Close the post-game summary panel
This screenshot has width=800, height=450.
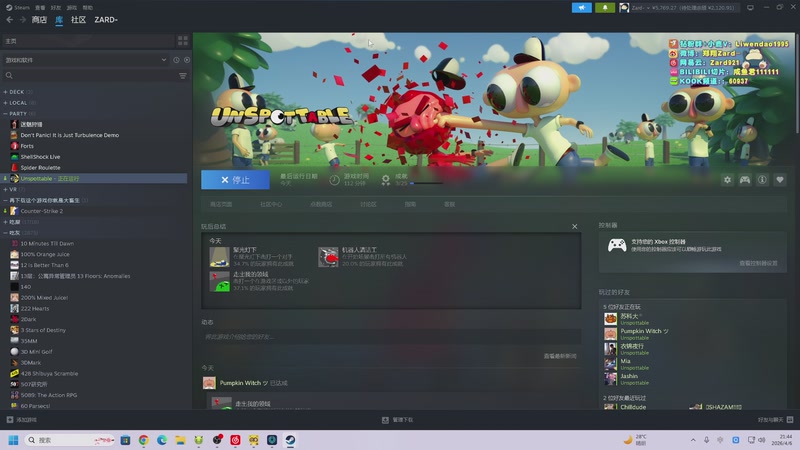[x=574, y=227]
